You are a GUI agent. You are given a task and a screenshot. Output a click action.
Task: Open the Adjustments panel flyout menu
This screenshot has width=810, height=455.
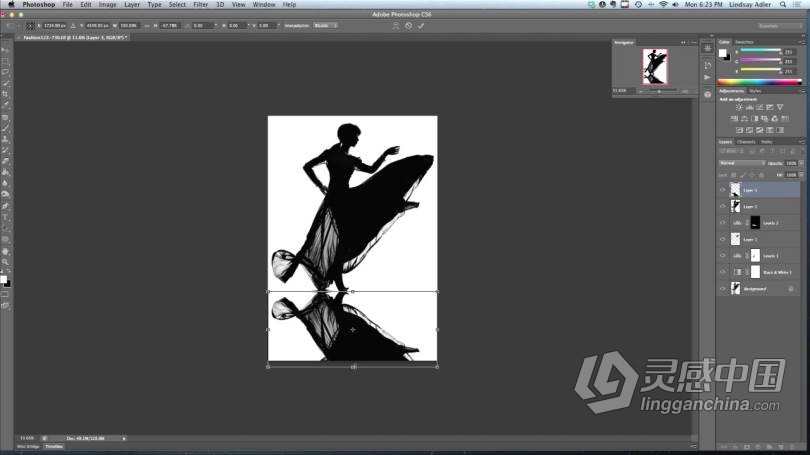point(802,91)
